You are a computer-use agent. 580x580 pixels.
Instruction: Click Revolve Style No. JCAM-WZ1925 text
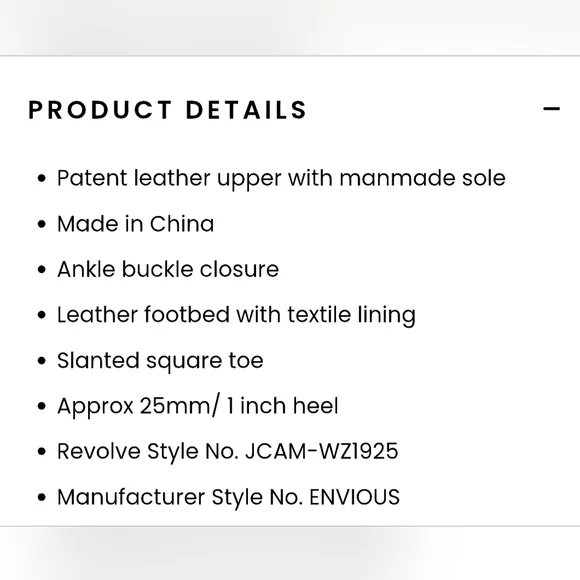(x=227, y=452)
